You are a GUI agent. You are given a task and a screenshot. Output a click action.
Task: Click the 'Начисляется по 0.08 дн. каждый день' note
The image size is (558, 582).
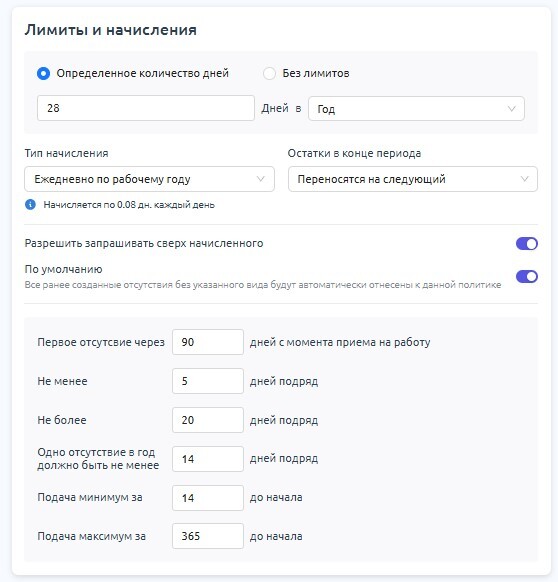pos(129,205)
